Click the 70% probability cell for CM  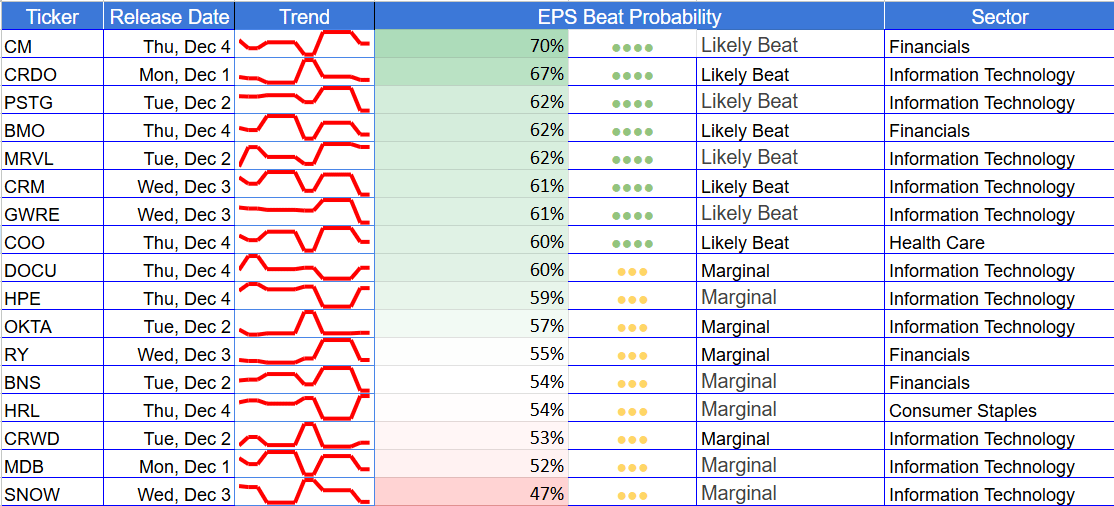click(x=472, y=44)
